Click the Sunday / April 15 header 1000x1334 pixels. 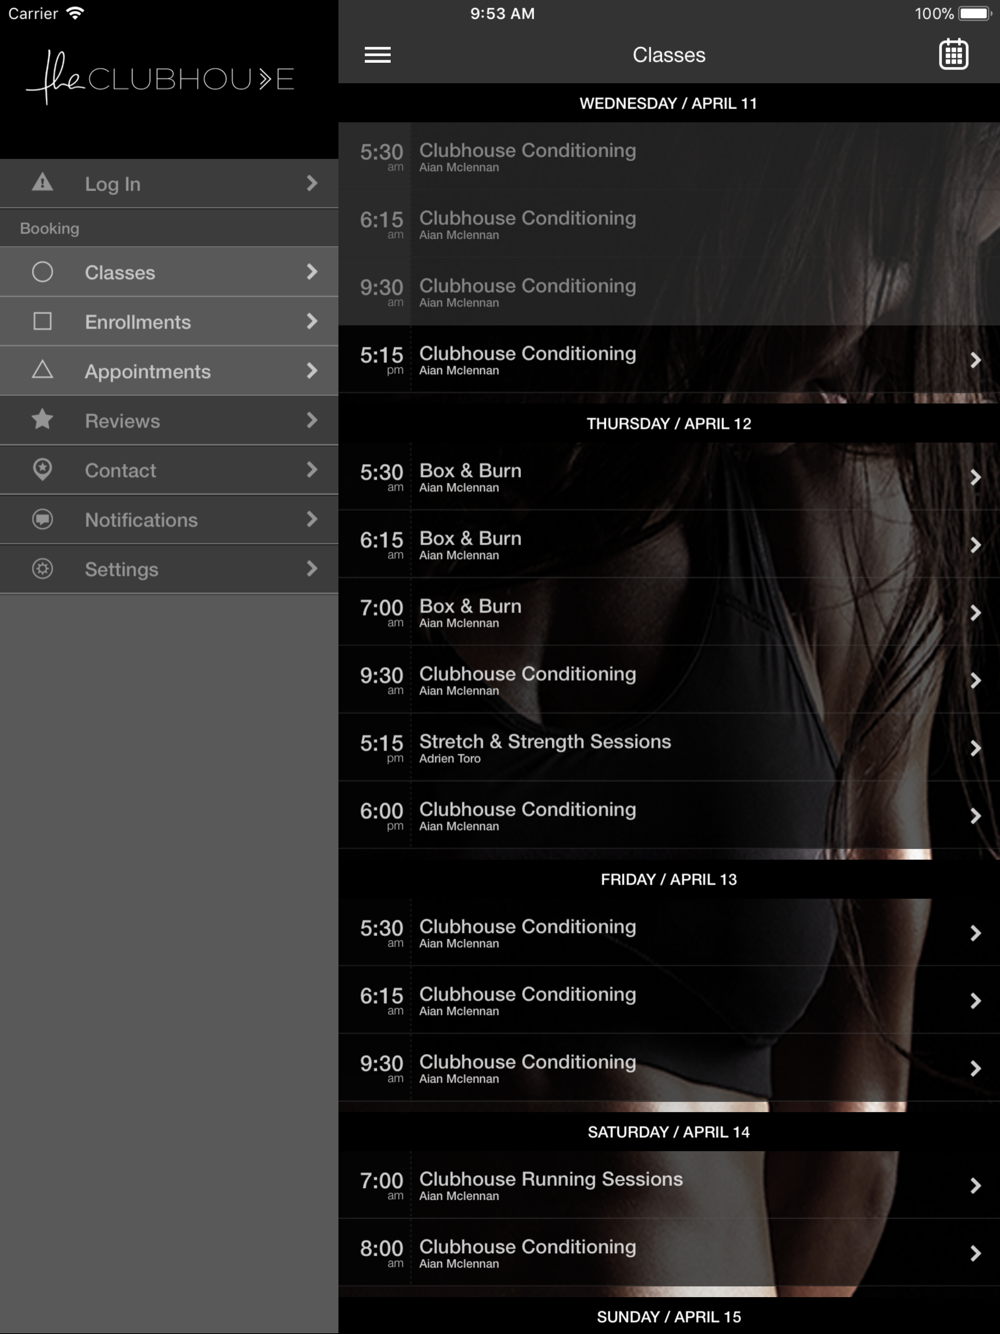pos(669,1316)
